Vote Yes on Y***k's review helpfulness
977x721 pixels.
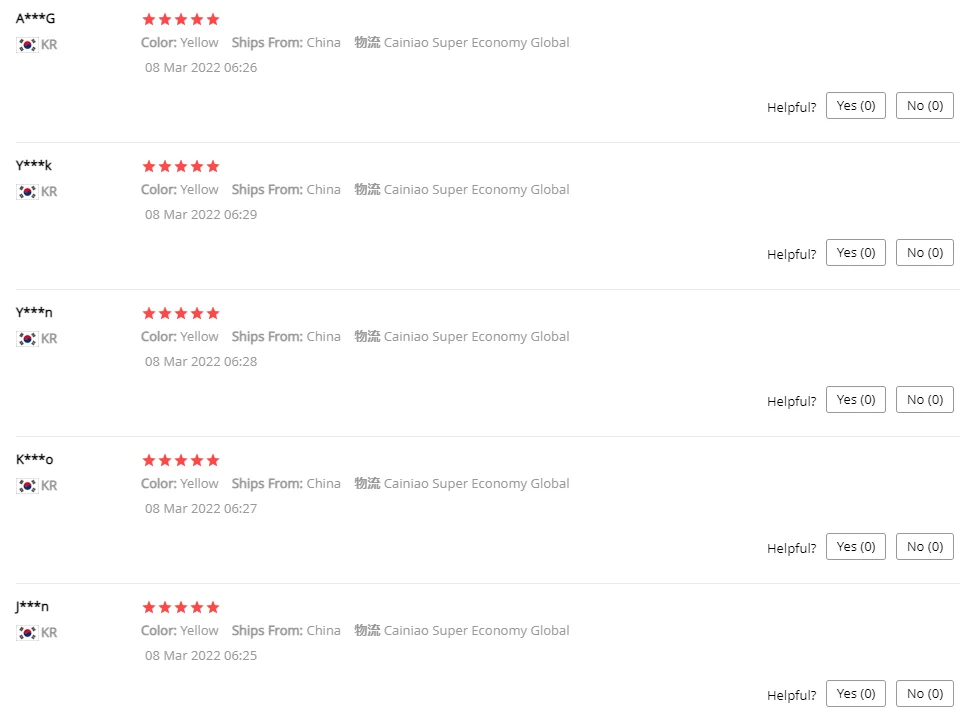[x=855, y=253]
